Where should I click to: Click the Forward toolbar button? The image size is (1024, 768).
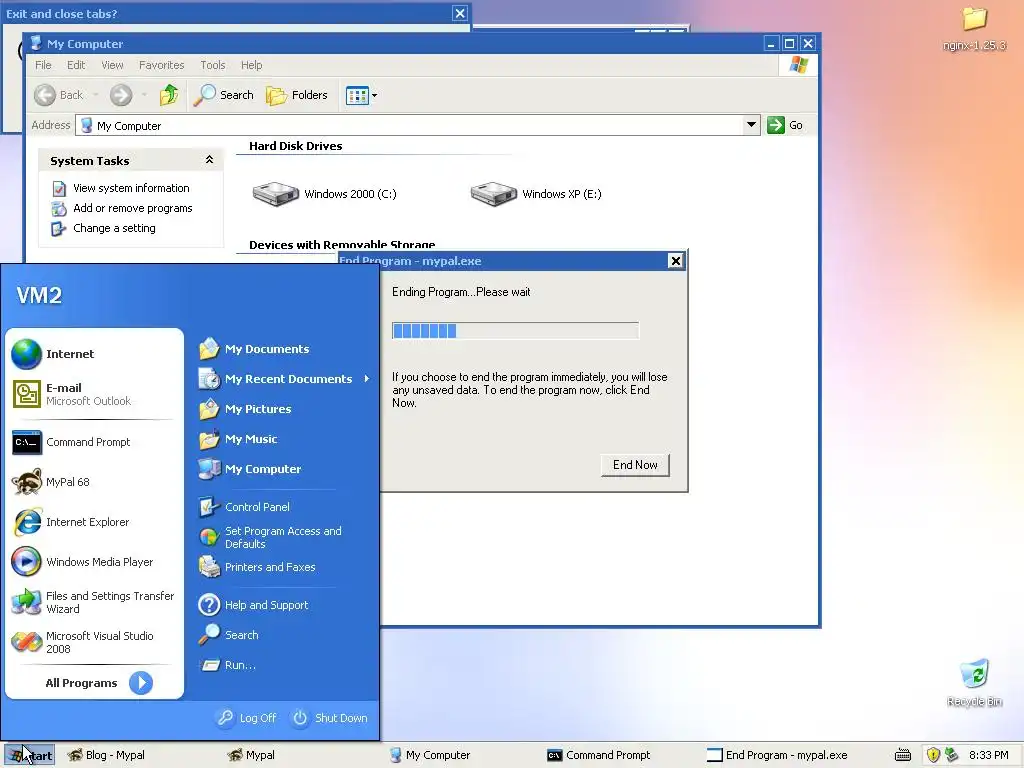121,95
